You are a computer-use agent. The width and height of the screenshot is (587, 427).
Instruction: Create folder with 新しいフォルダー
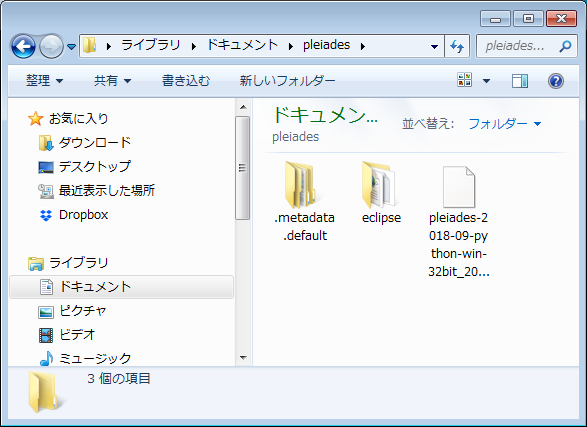click(x=288, y=80)
